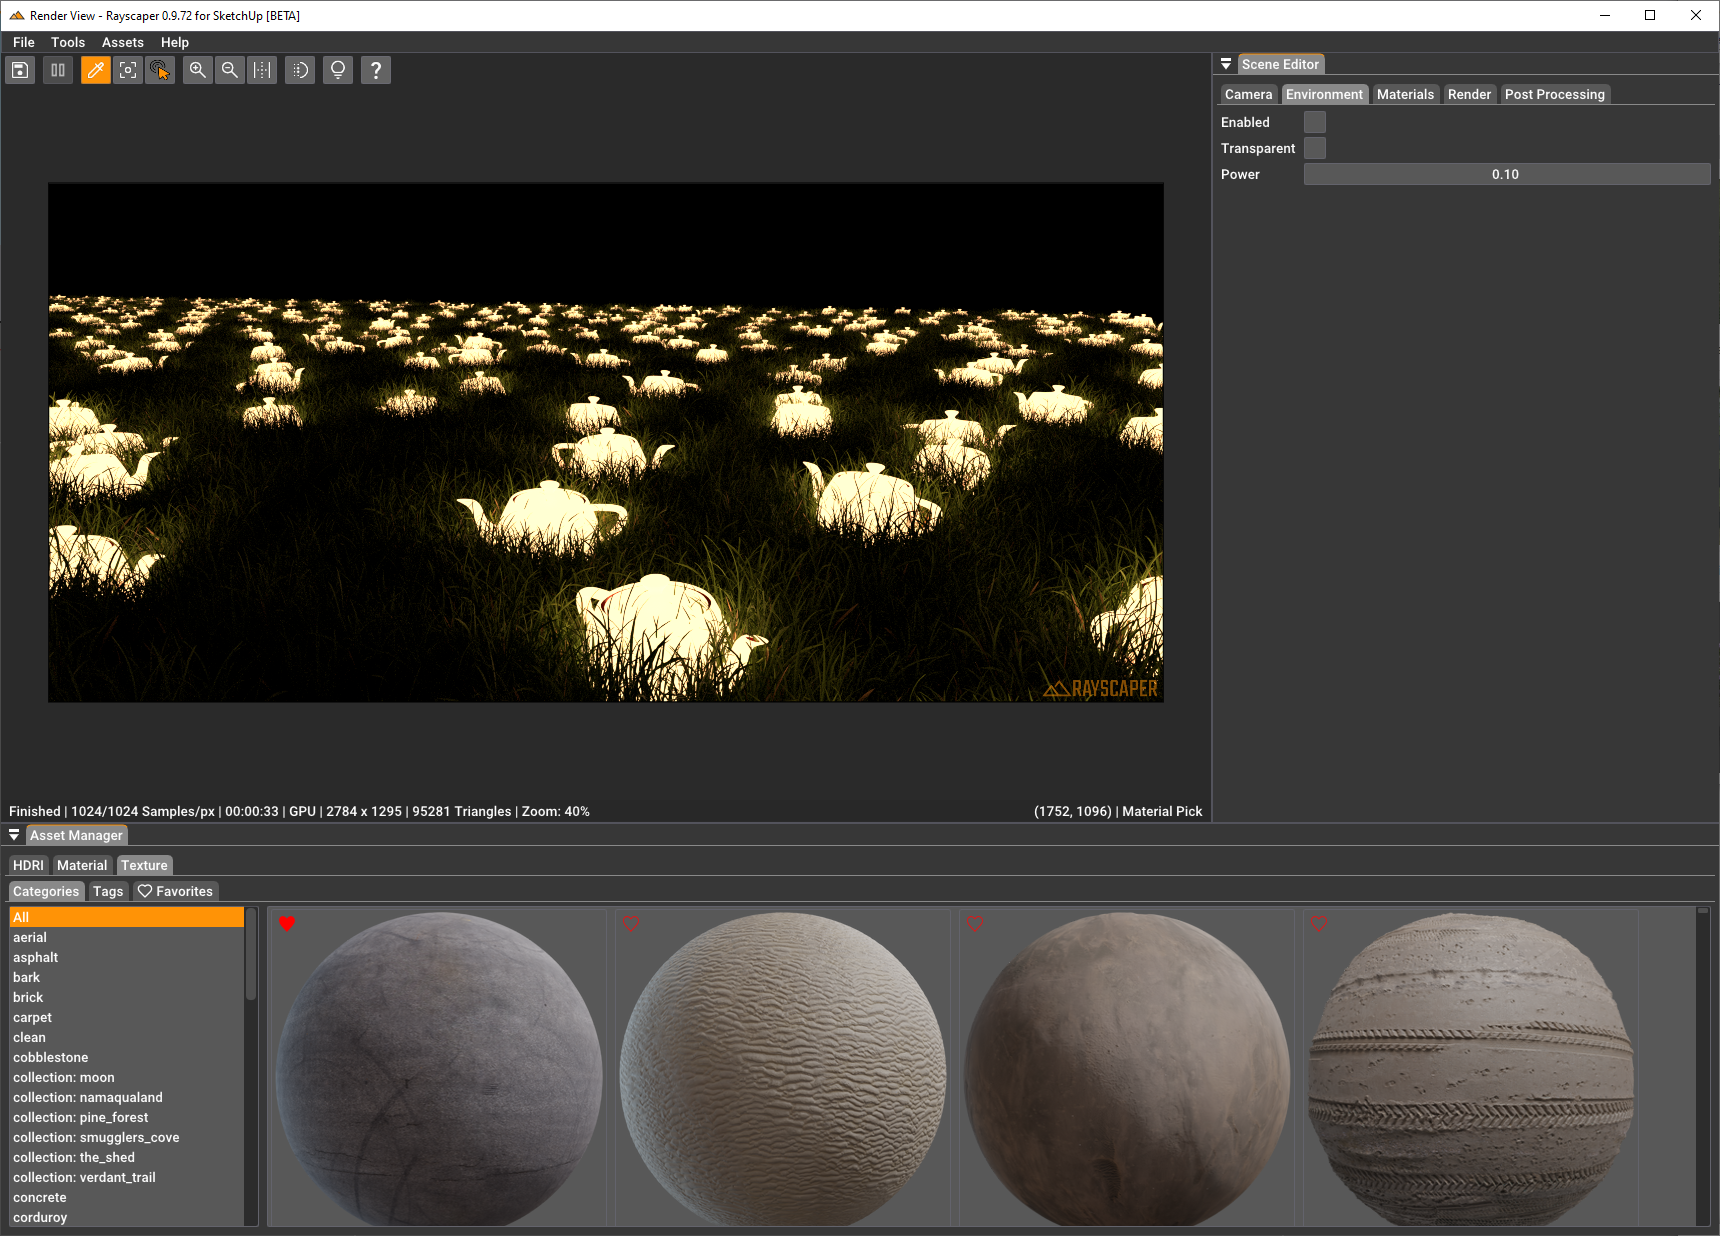
Task: Show the Favorites asset filter
Action: point(175,891)
